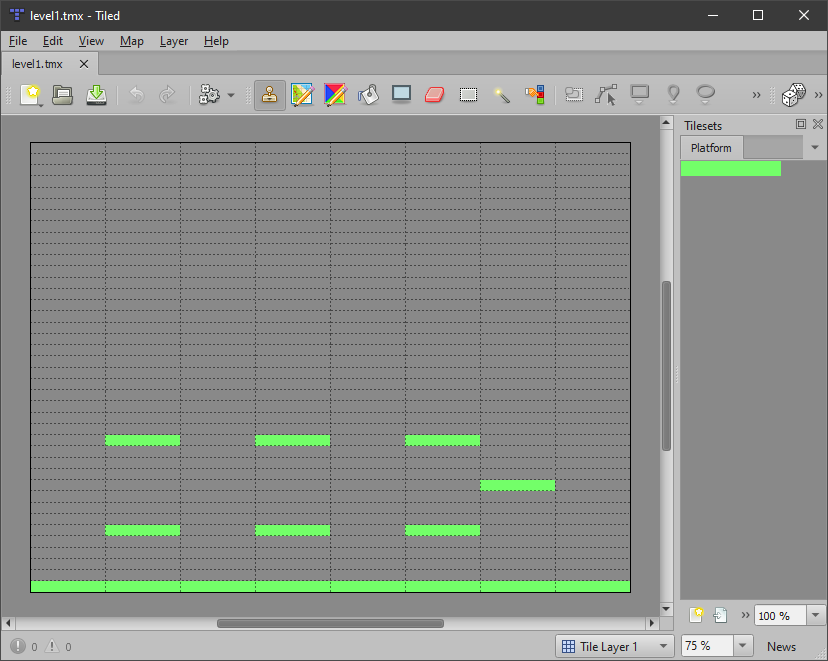Open the Tile Layer 1 layer selector

pos(615,646)
